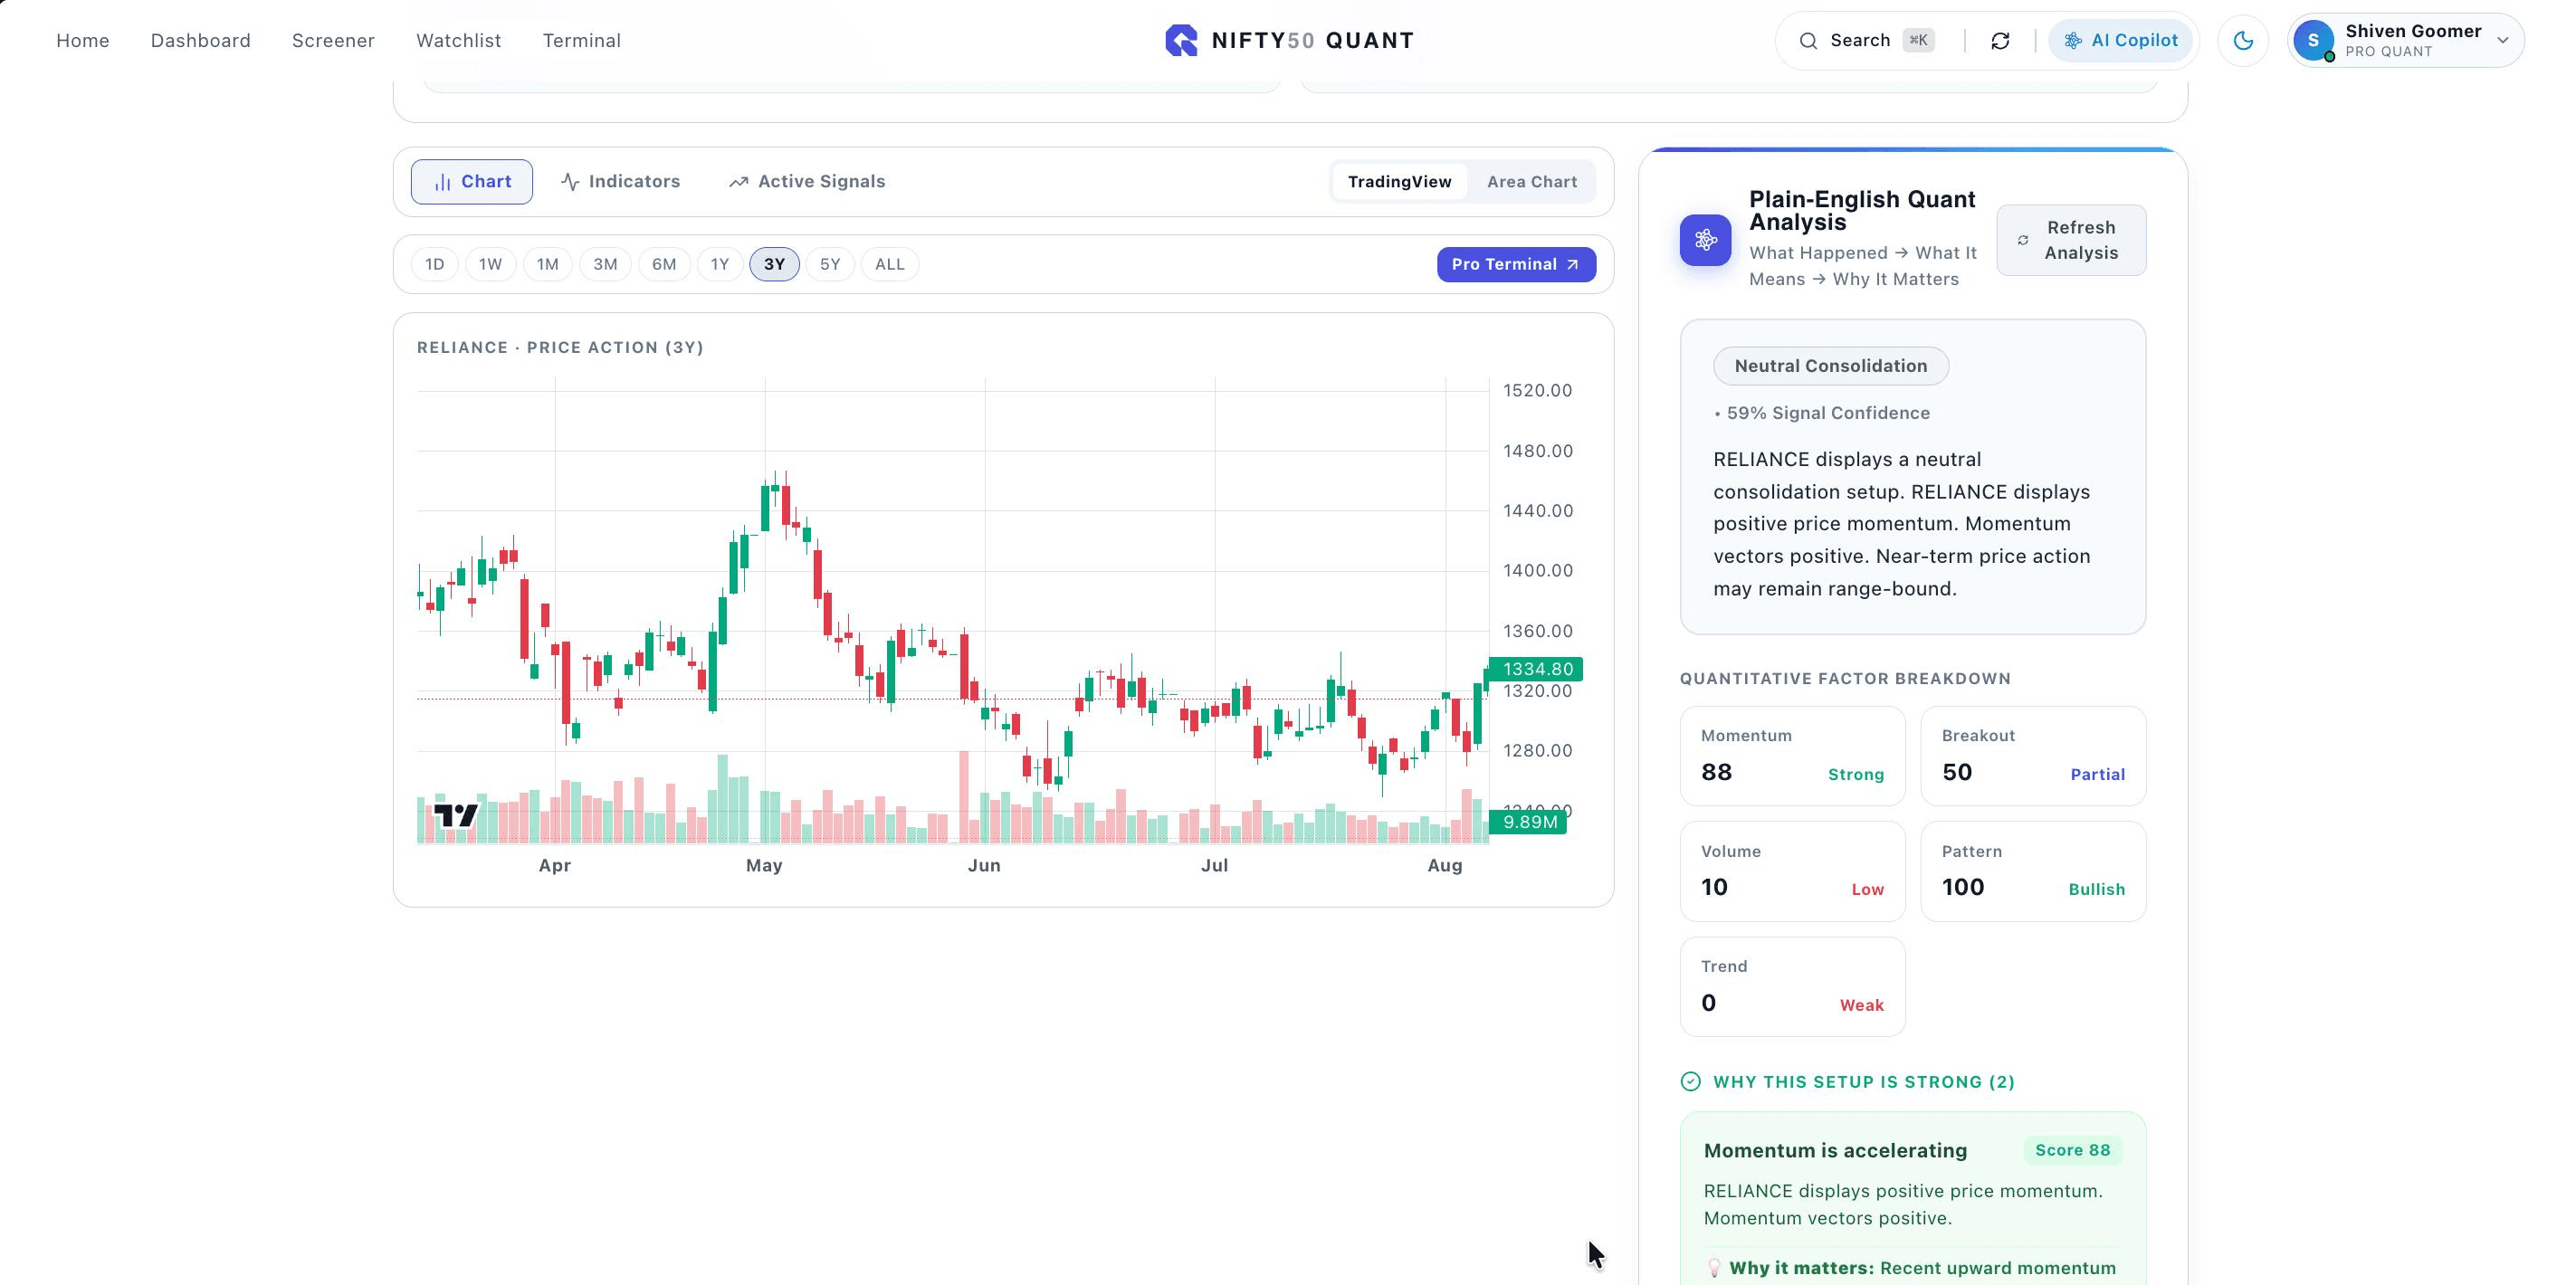The image size is (2576, 1285).
Task: Click the Trend 0 factor card
Action: click(x=1792, y=986)
